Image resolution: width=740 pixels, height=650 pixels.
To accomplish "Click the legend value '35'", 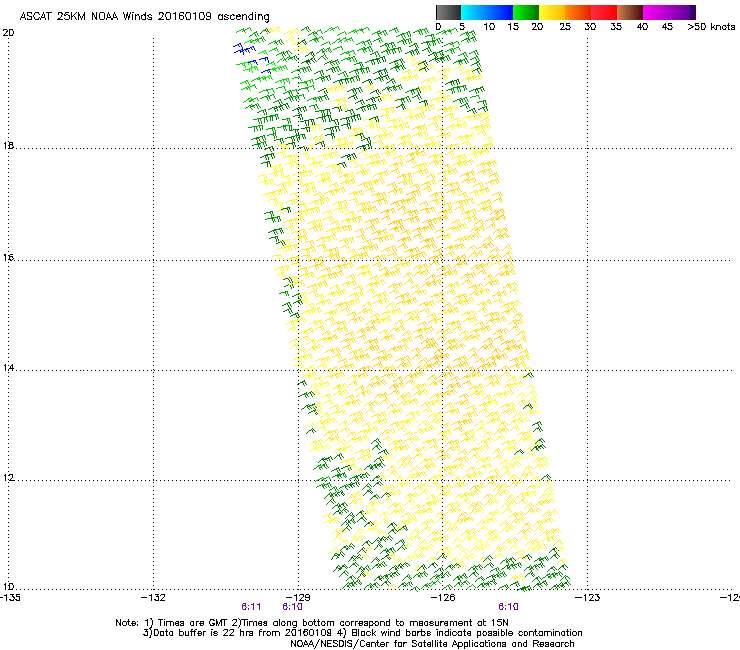I will (616, 27).
